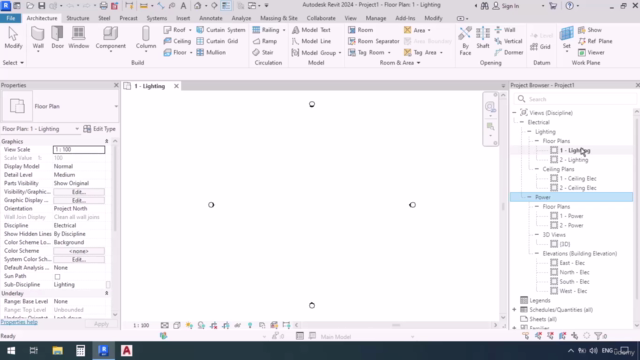
Task: Select the Door tool
Action: click(x=58, y=38)
